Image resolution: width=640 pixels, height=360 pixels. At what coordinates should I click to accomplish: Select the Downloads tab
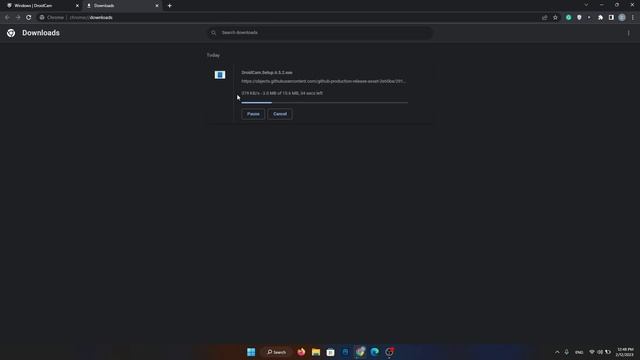pos(122,6)
